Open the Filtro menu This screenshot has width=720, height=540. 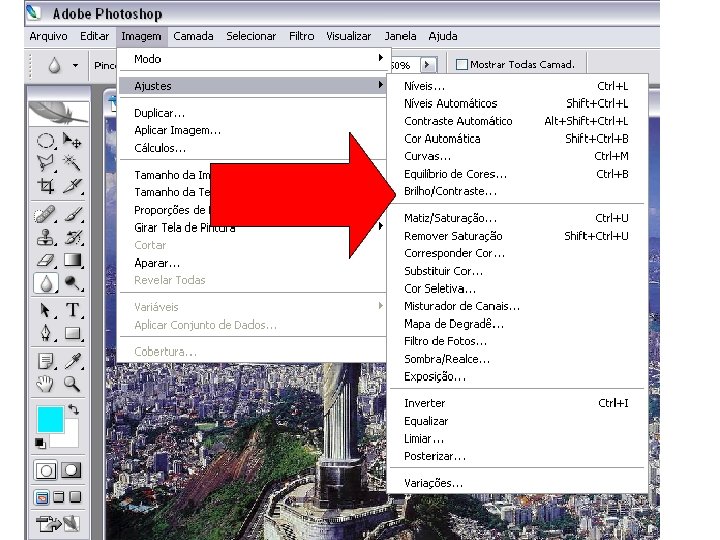302,36
